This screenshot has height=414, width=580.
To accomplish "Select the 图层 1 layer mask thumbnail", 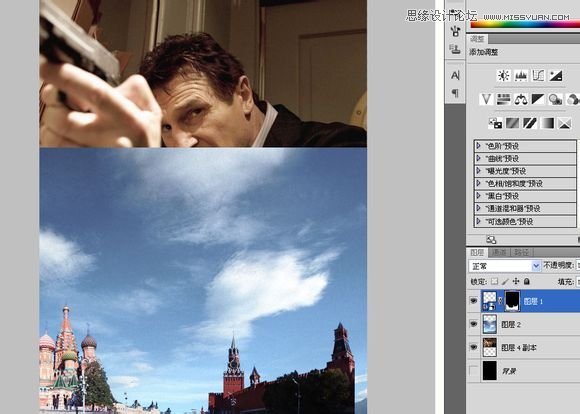I will [x=513, y=301].
